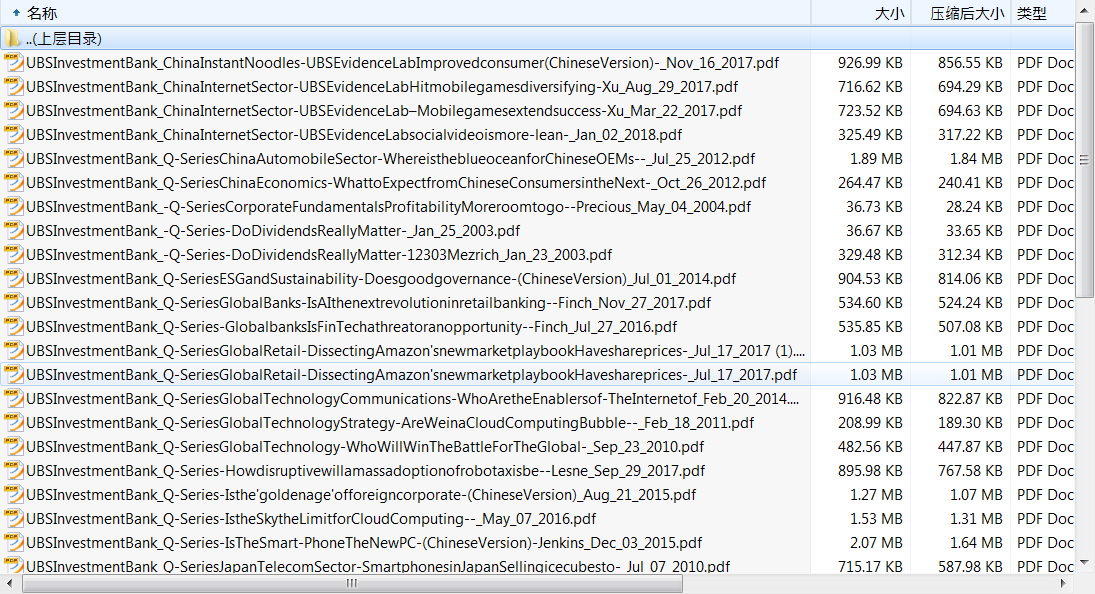
Task: Select the ..(上层目录) row text
Action: point(64,38)
